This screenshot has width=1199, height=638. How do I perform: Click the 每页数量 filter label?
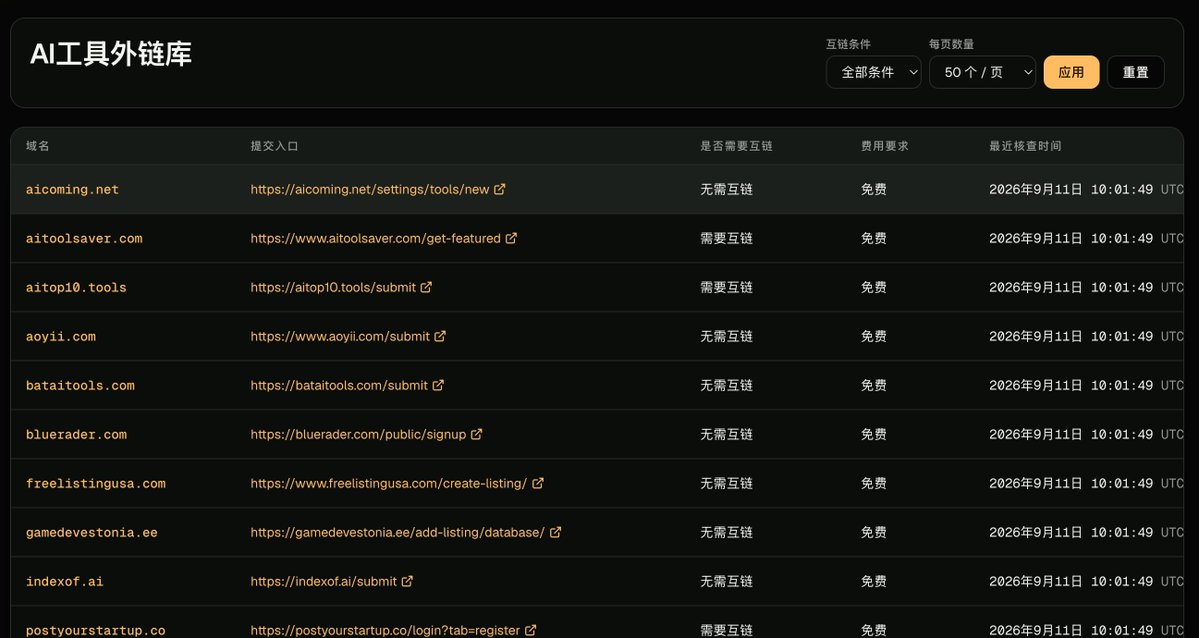pos(951,44)
